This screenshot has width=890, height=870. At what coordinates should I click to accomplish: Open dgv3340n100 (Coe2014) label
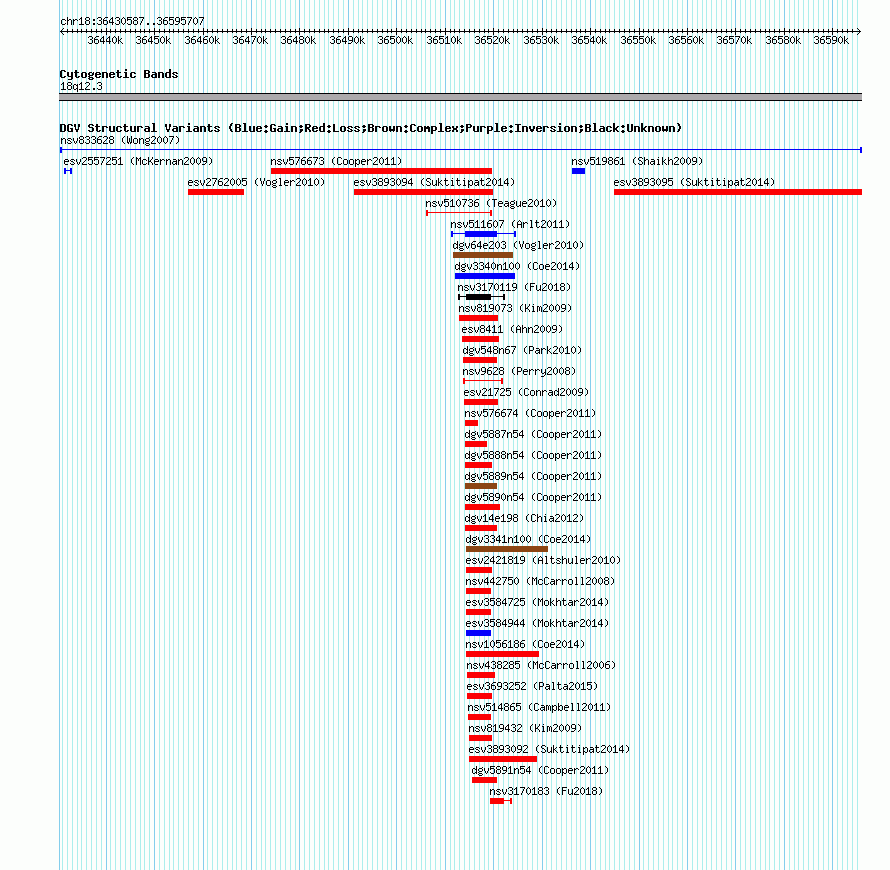(x=517, y=266)
